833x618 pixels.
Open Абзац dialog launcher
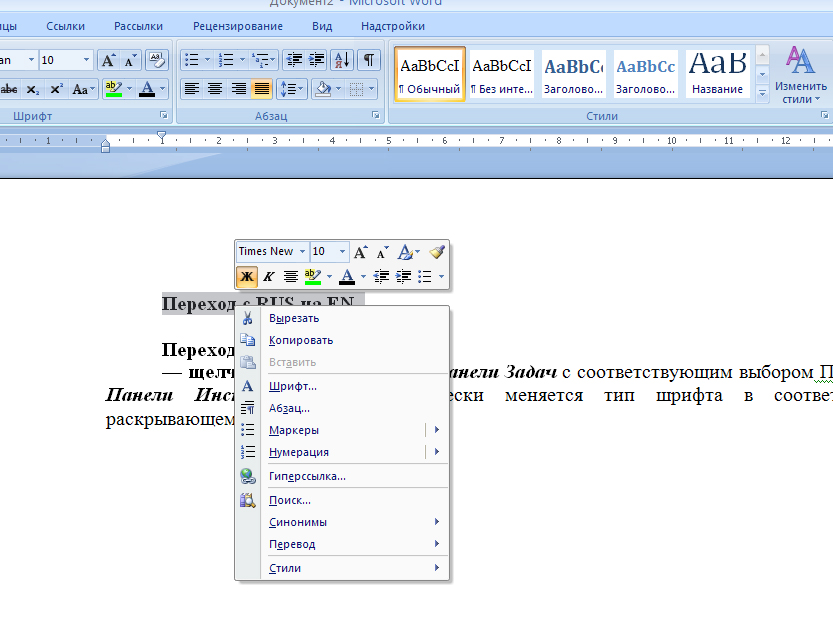click(x=376, y=115)
